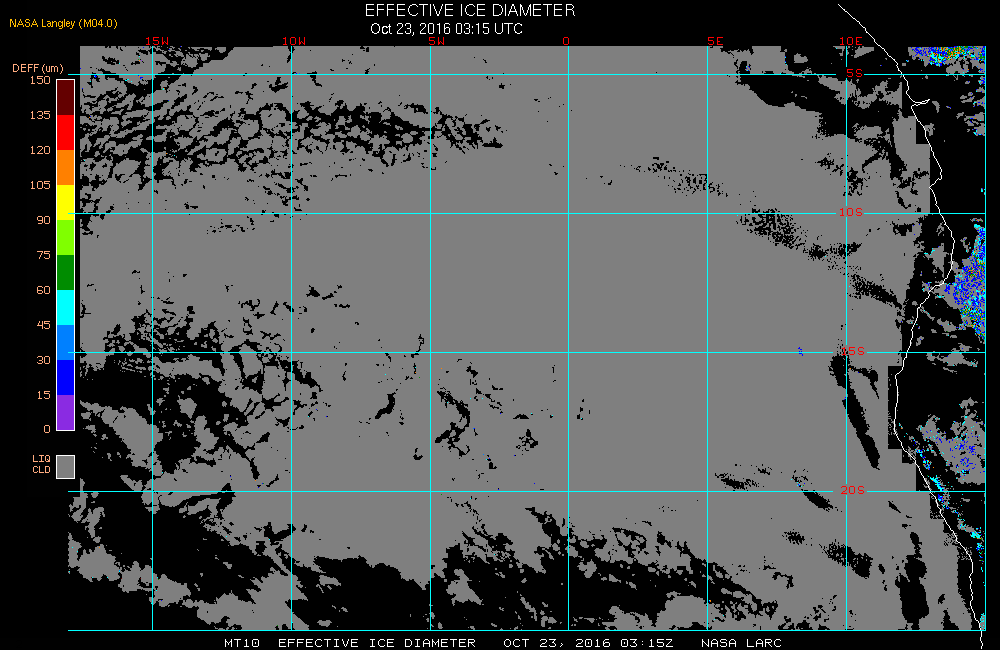
Task: Click 'NASA LARC' in the bottom caption
Action: (x=741, y=643)
